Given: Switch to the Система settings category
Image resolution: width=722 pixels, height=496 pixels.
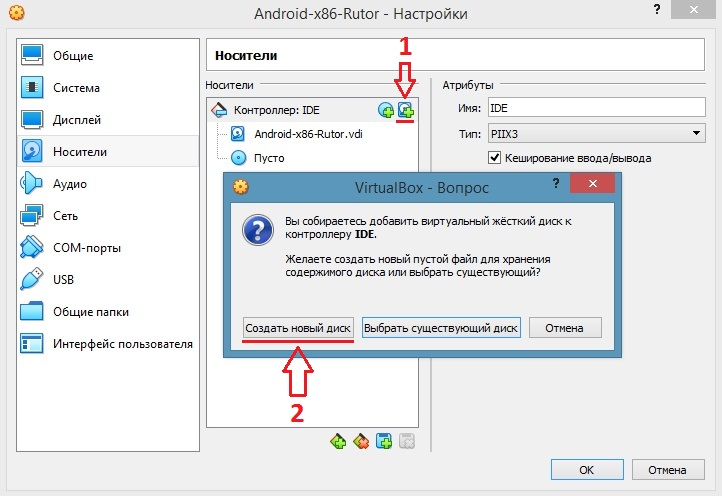Looking at the screenshot, I should tap(76, 88).
